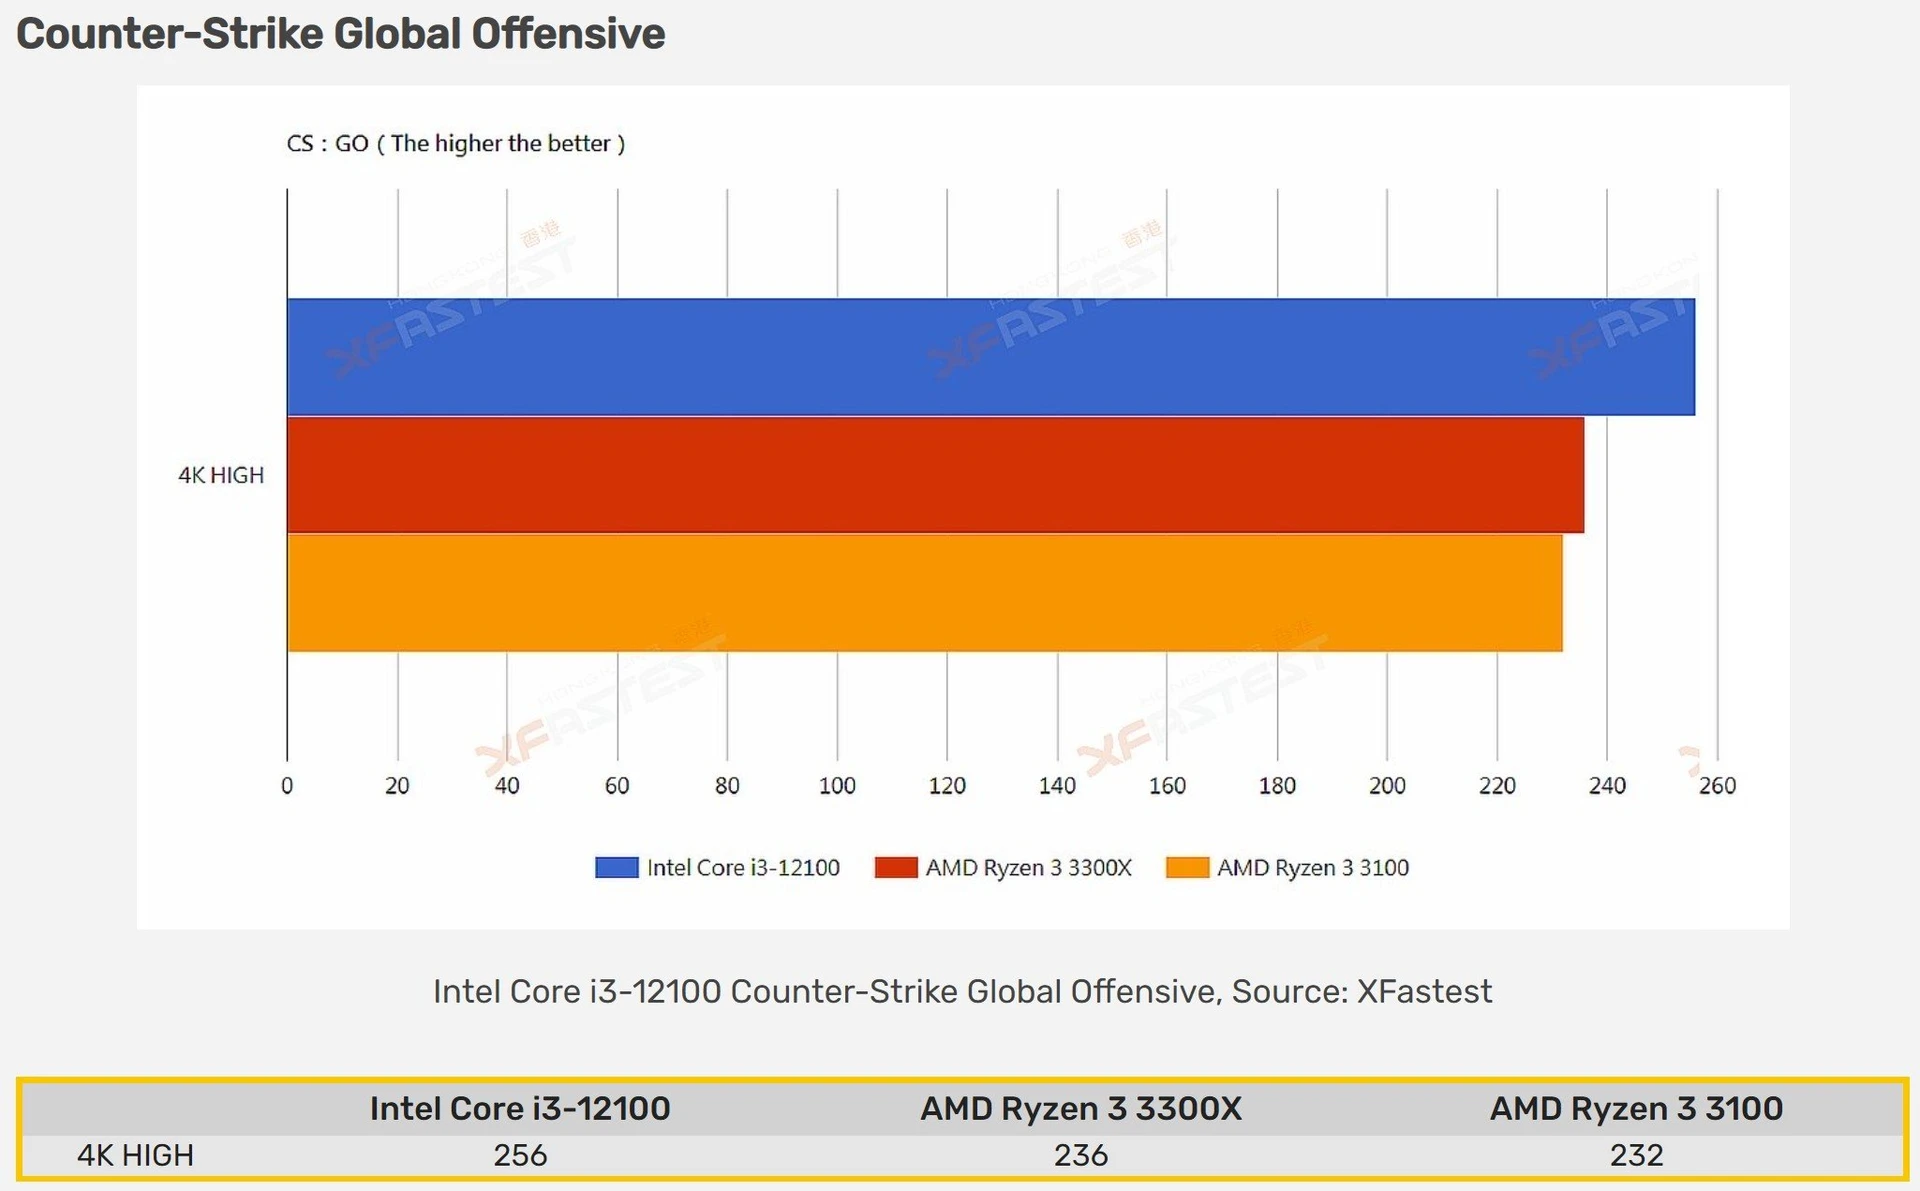The height and width of the screenshot is (1191, 1920).
Task: Click the 'Counter-Strike Global Offensive' heading
Action: pos(341,34)
